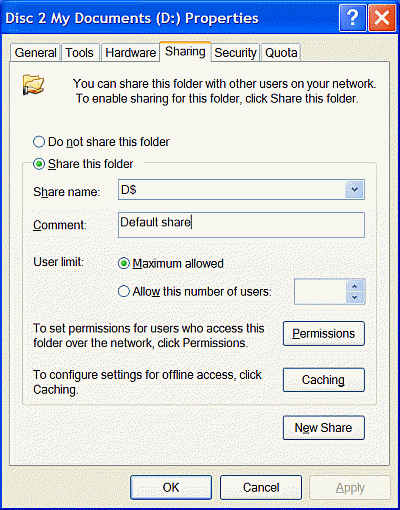Switch to the Tools tab

79,53
